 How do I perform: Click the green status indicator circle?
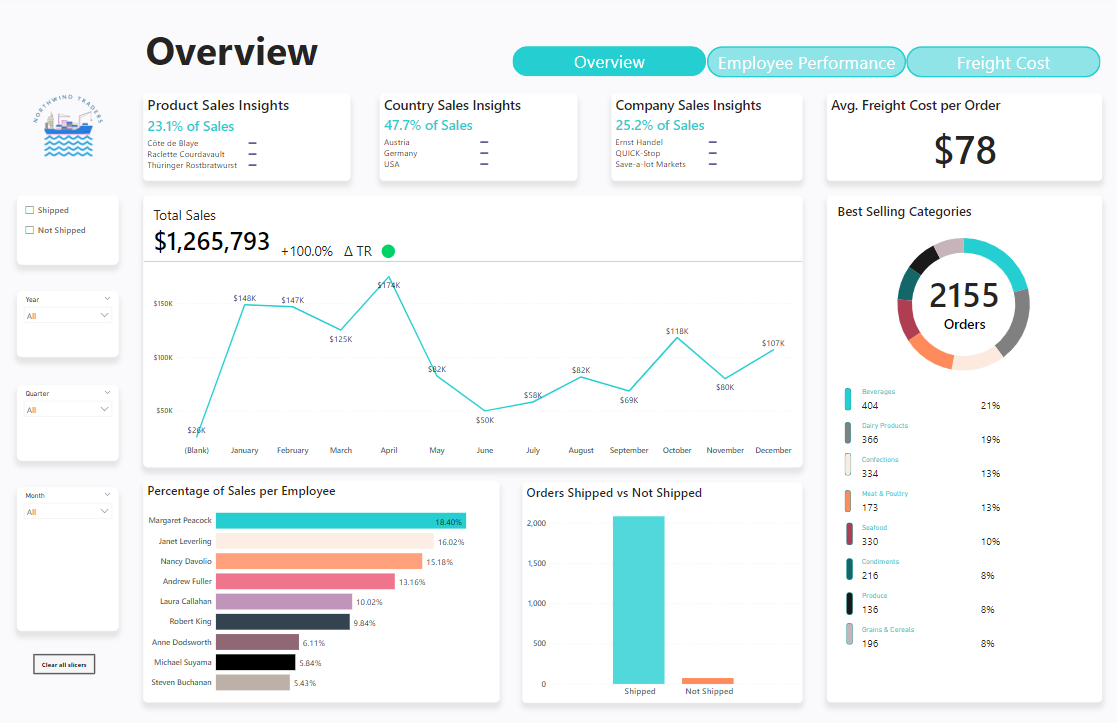click(x=388, y=251)
